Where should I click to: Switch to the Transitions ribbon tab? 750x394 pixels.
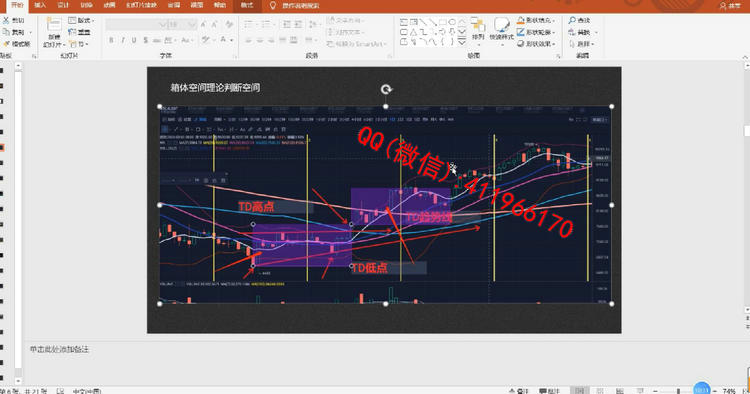(87, 5)
